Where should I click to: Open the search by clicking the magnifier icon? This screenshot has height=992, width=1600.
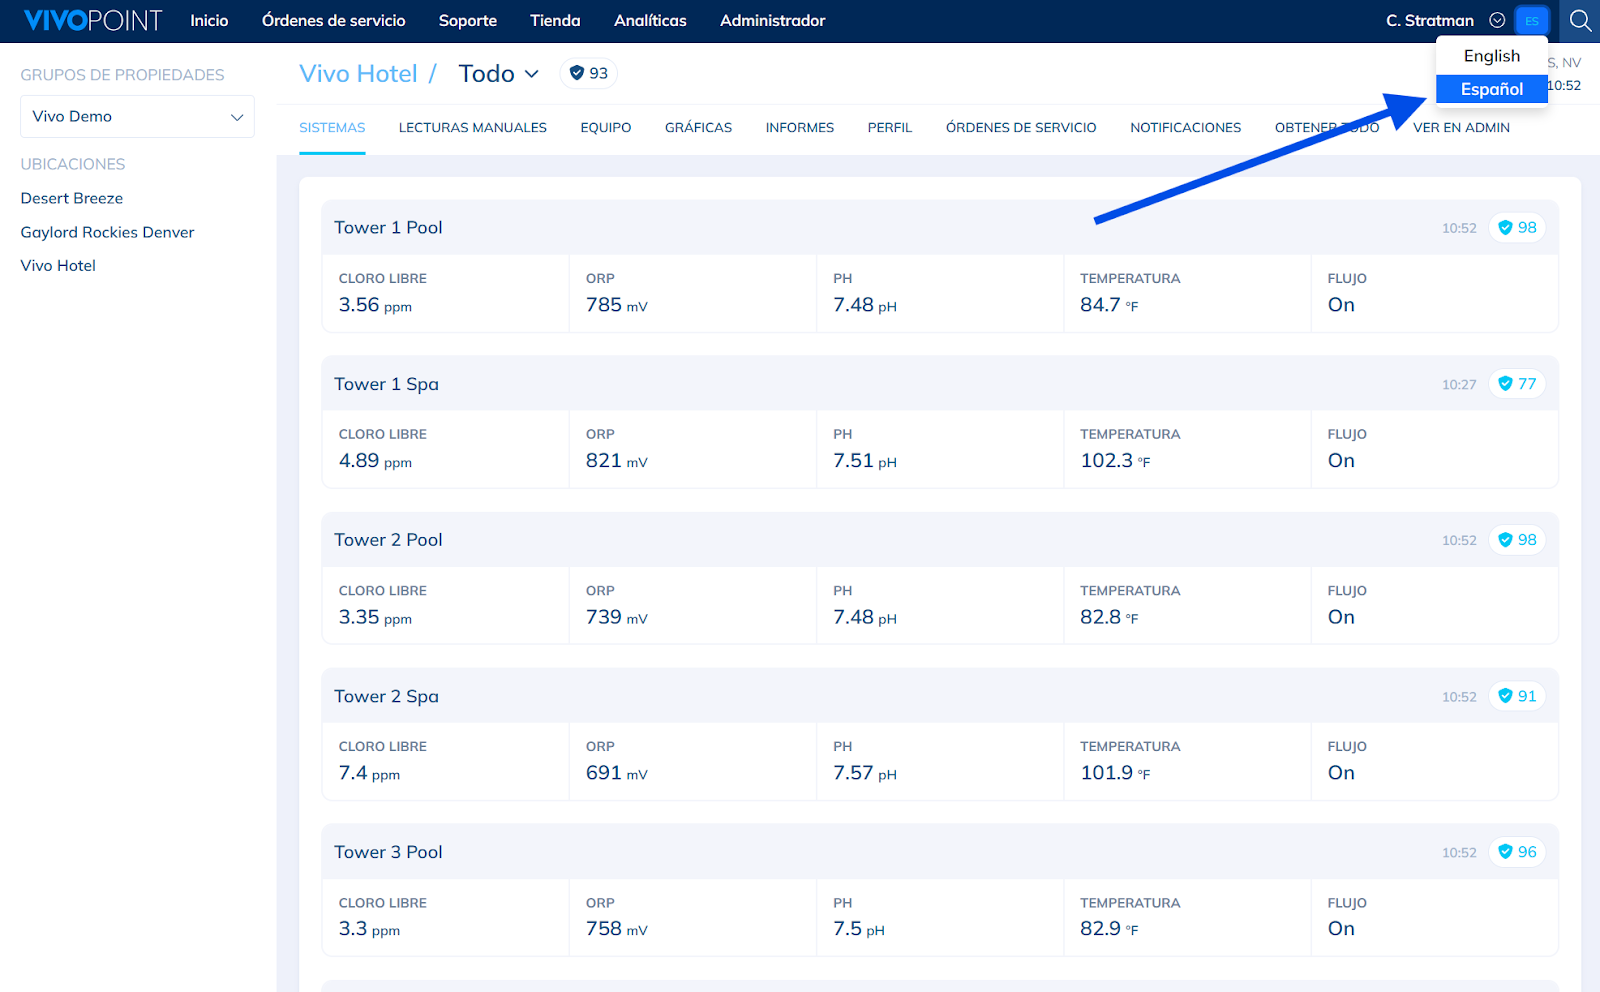pos(1580,20)
